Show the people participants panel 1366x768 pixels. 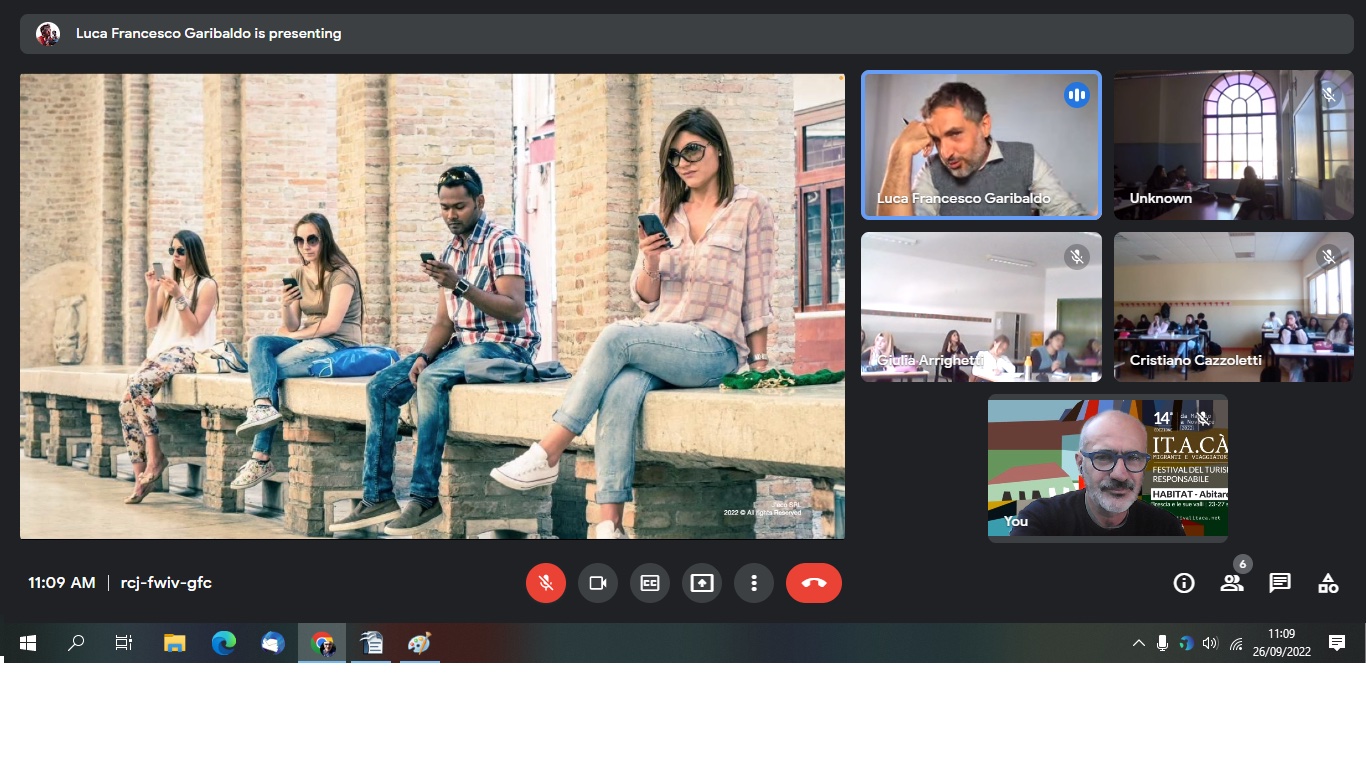(1232, 583)
